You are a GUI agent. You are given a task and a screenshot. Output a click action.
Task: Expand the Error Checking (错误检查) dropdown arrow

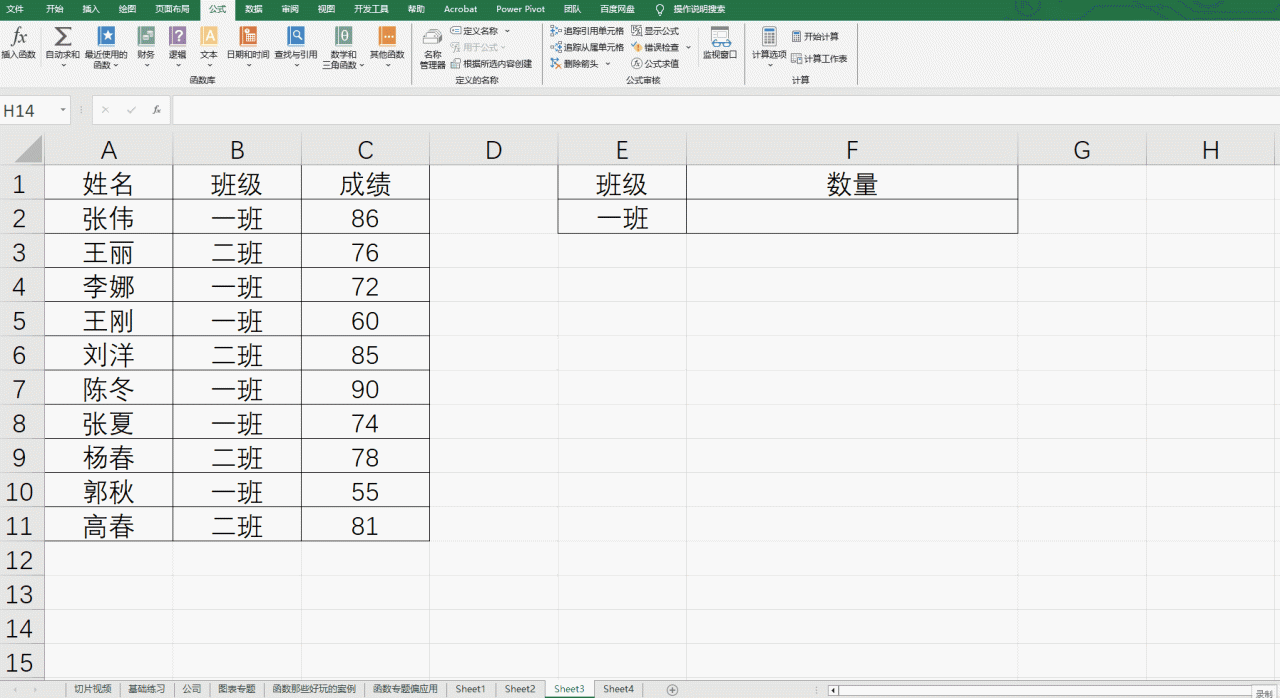click(688, 47)
